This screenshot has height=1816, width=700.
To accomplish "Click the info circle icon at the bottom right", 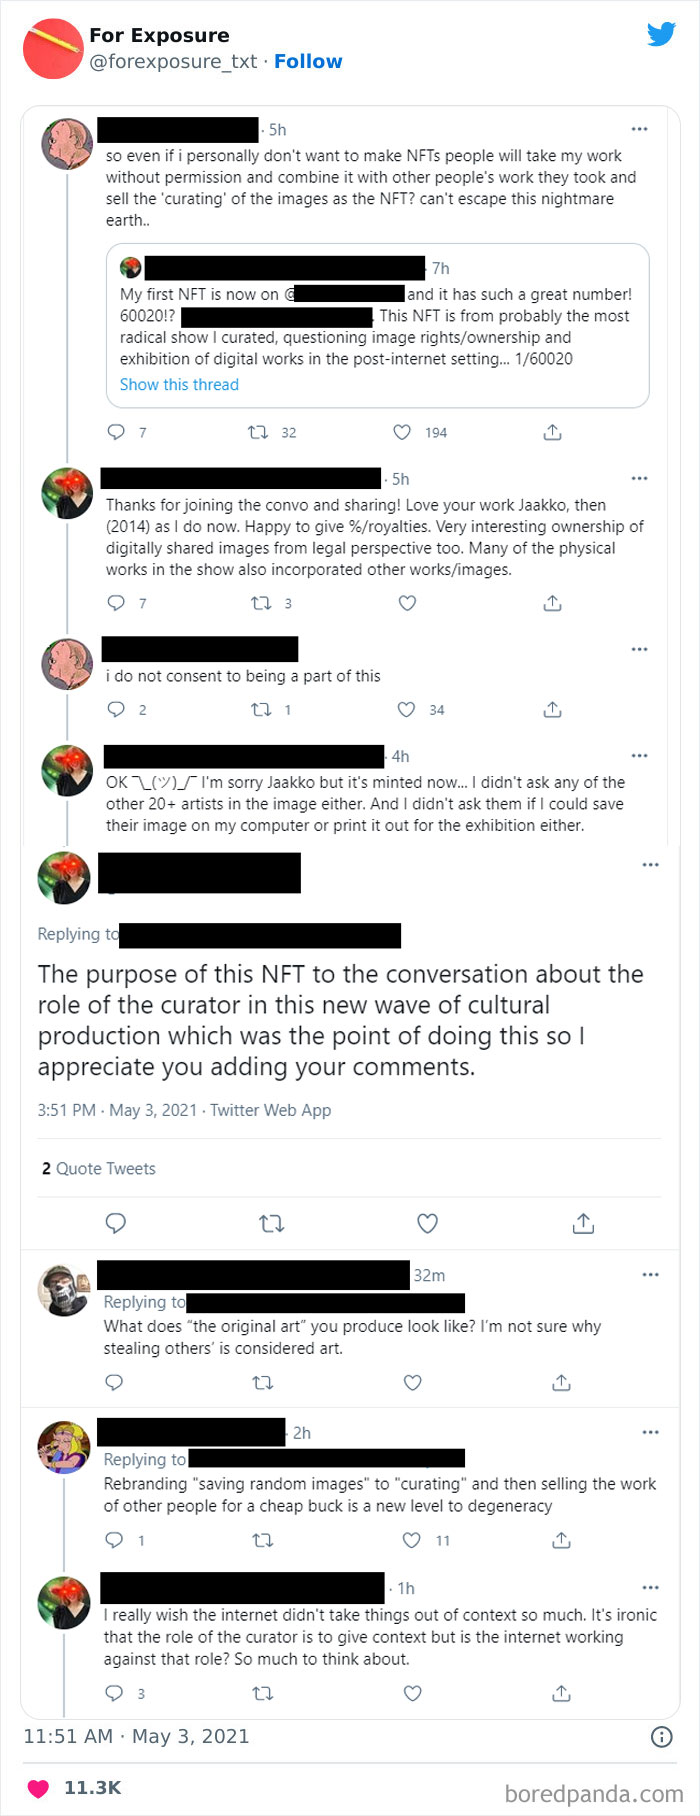I will click(x=661, y=1736).
